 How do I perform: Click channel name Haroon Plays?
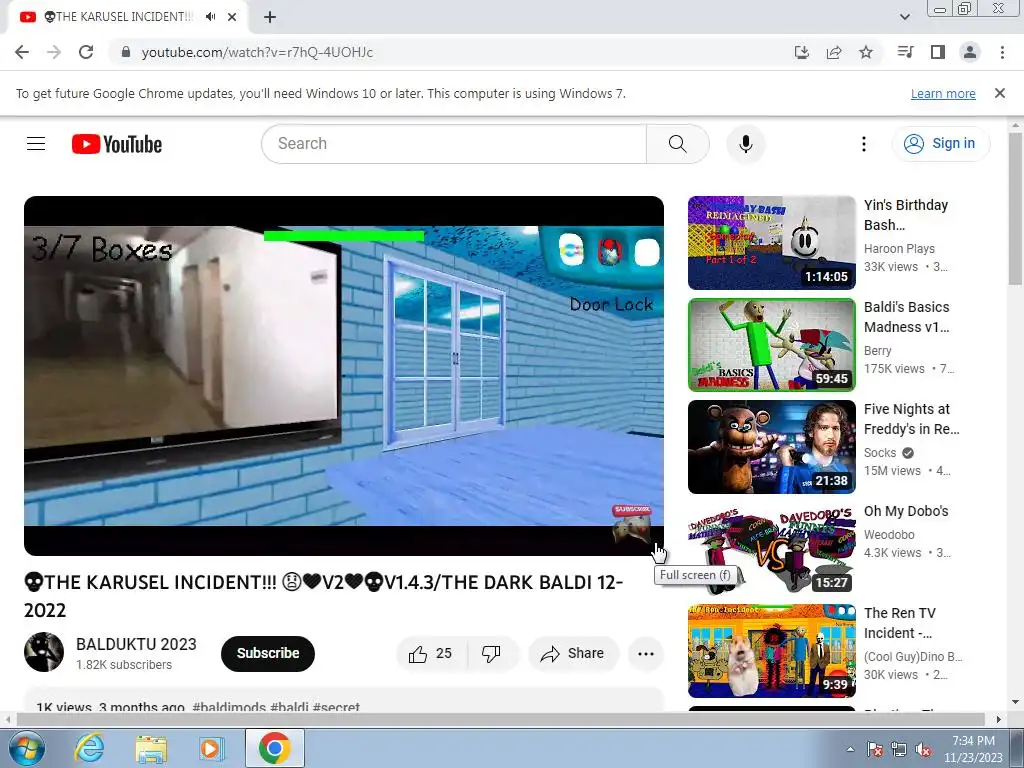click(899, 249)
